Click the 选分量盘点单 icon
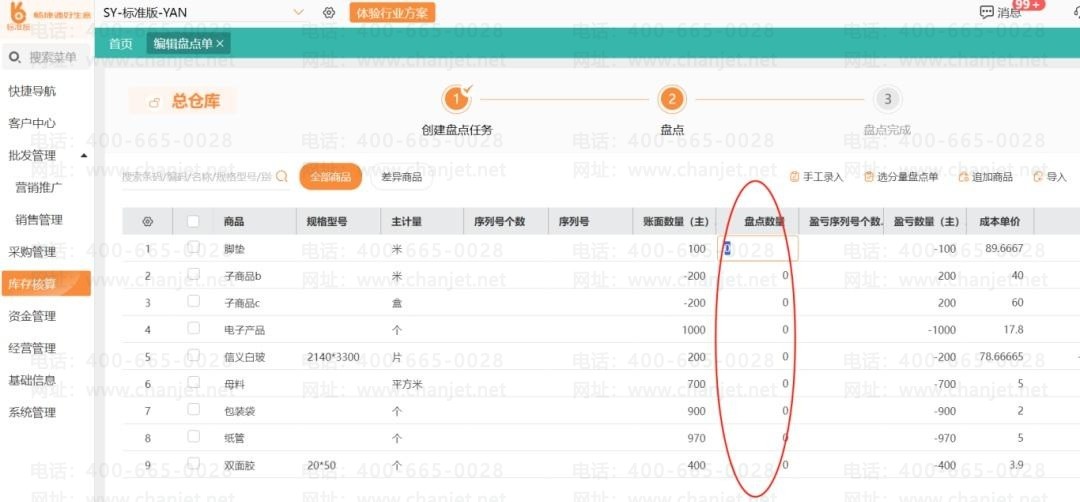 pos(869,177)
